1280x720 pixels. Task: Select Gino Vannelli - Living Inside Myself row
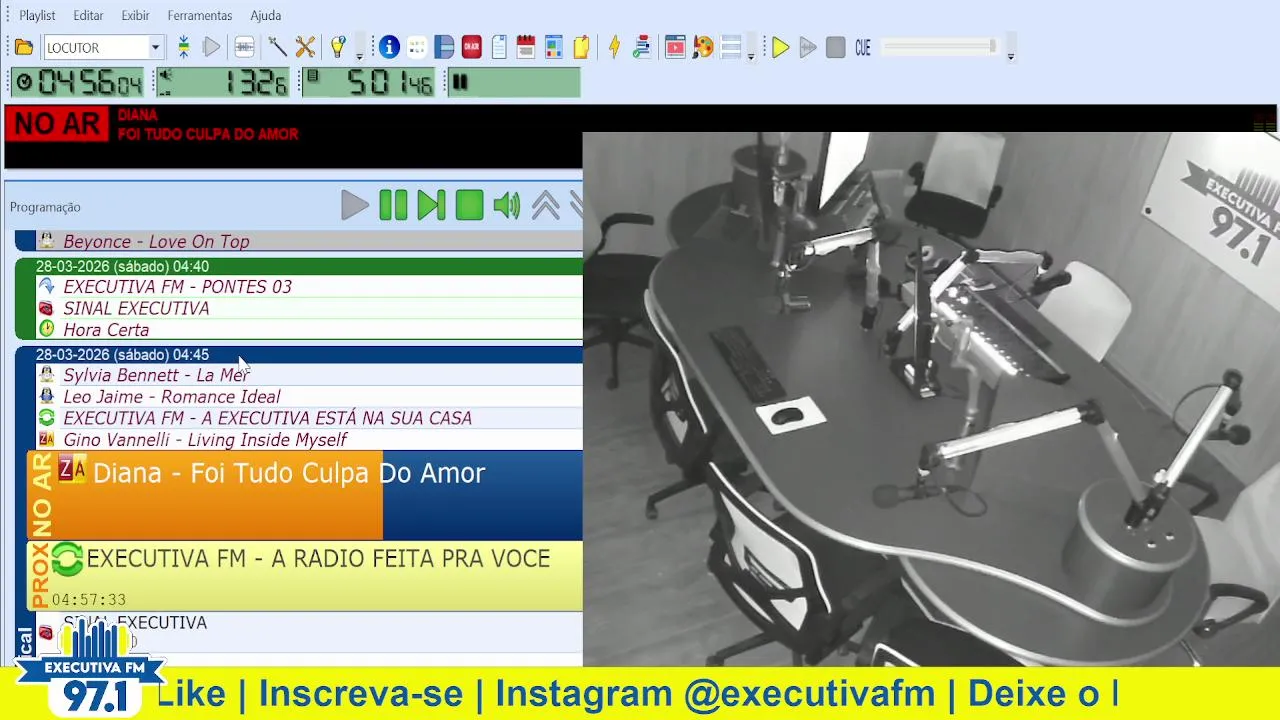(x=308, y=440)
